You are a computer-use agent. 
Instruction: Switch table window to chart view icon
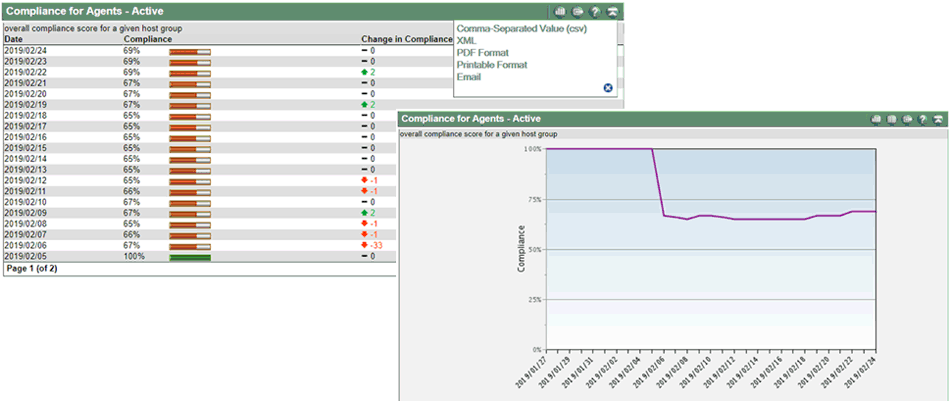click(560, 12)
